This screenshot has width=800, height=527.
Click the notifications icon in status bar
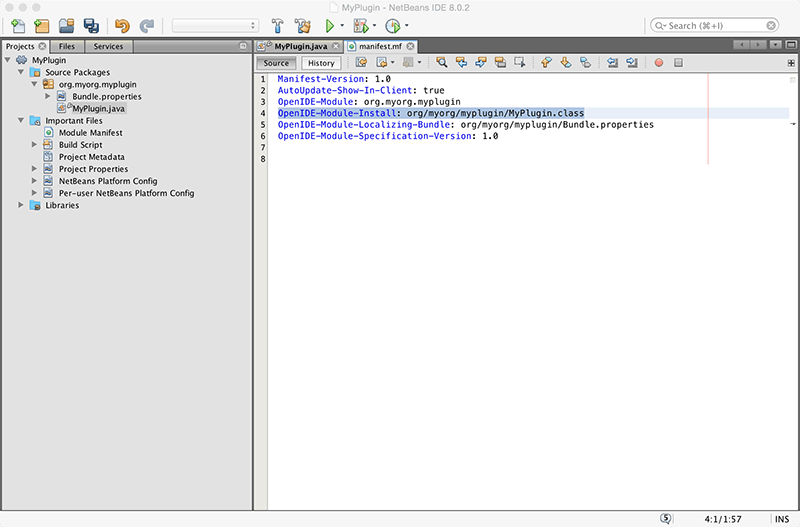tap(665, 519)
